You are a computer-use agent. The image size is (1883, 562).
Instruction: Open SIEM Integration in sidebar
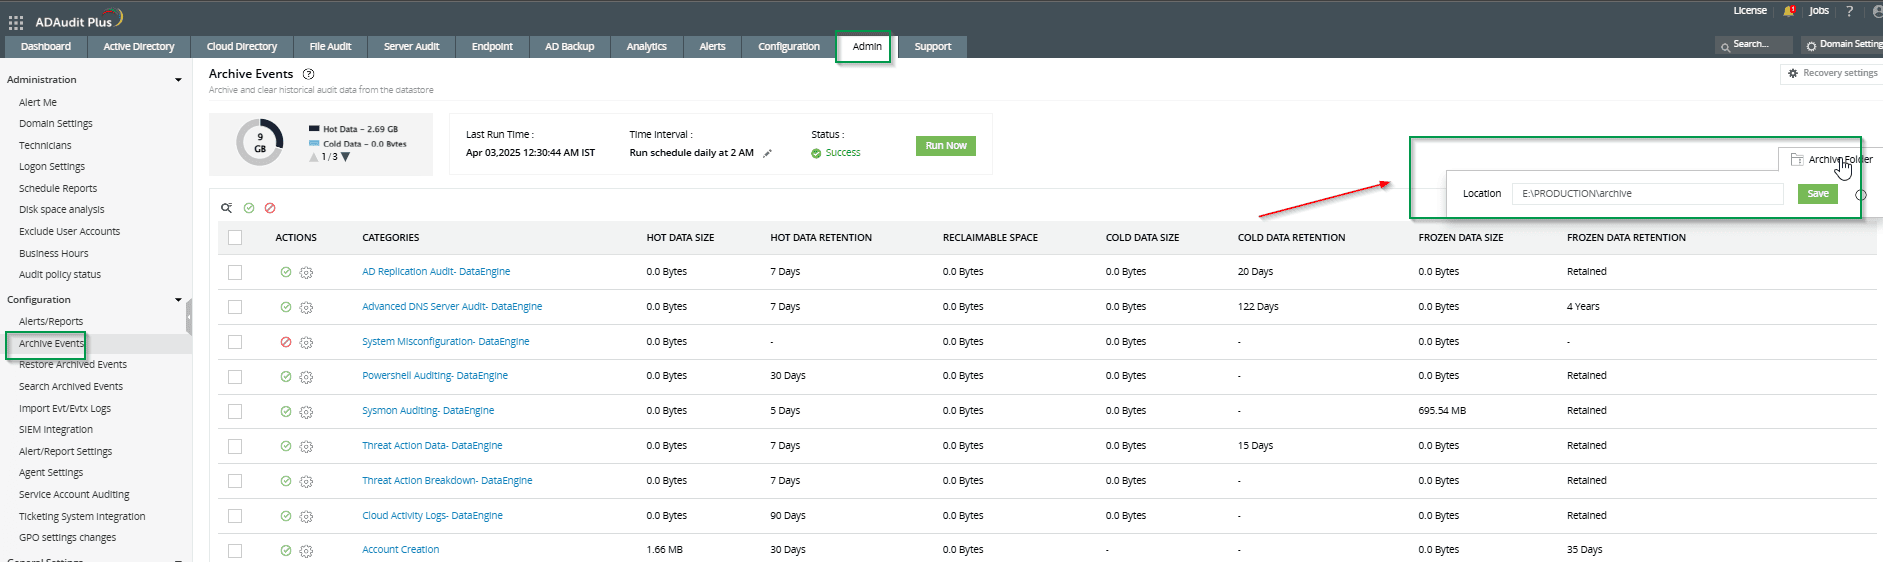(x=56, y=430)
